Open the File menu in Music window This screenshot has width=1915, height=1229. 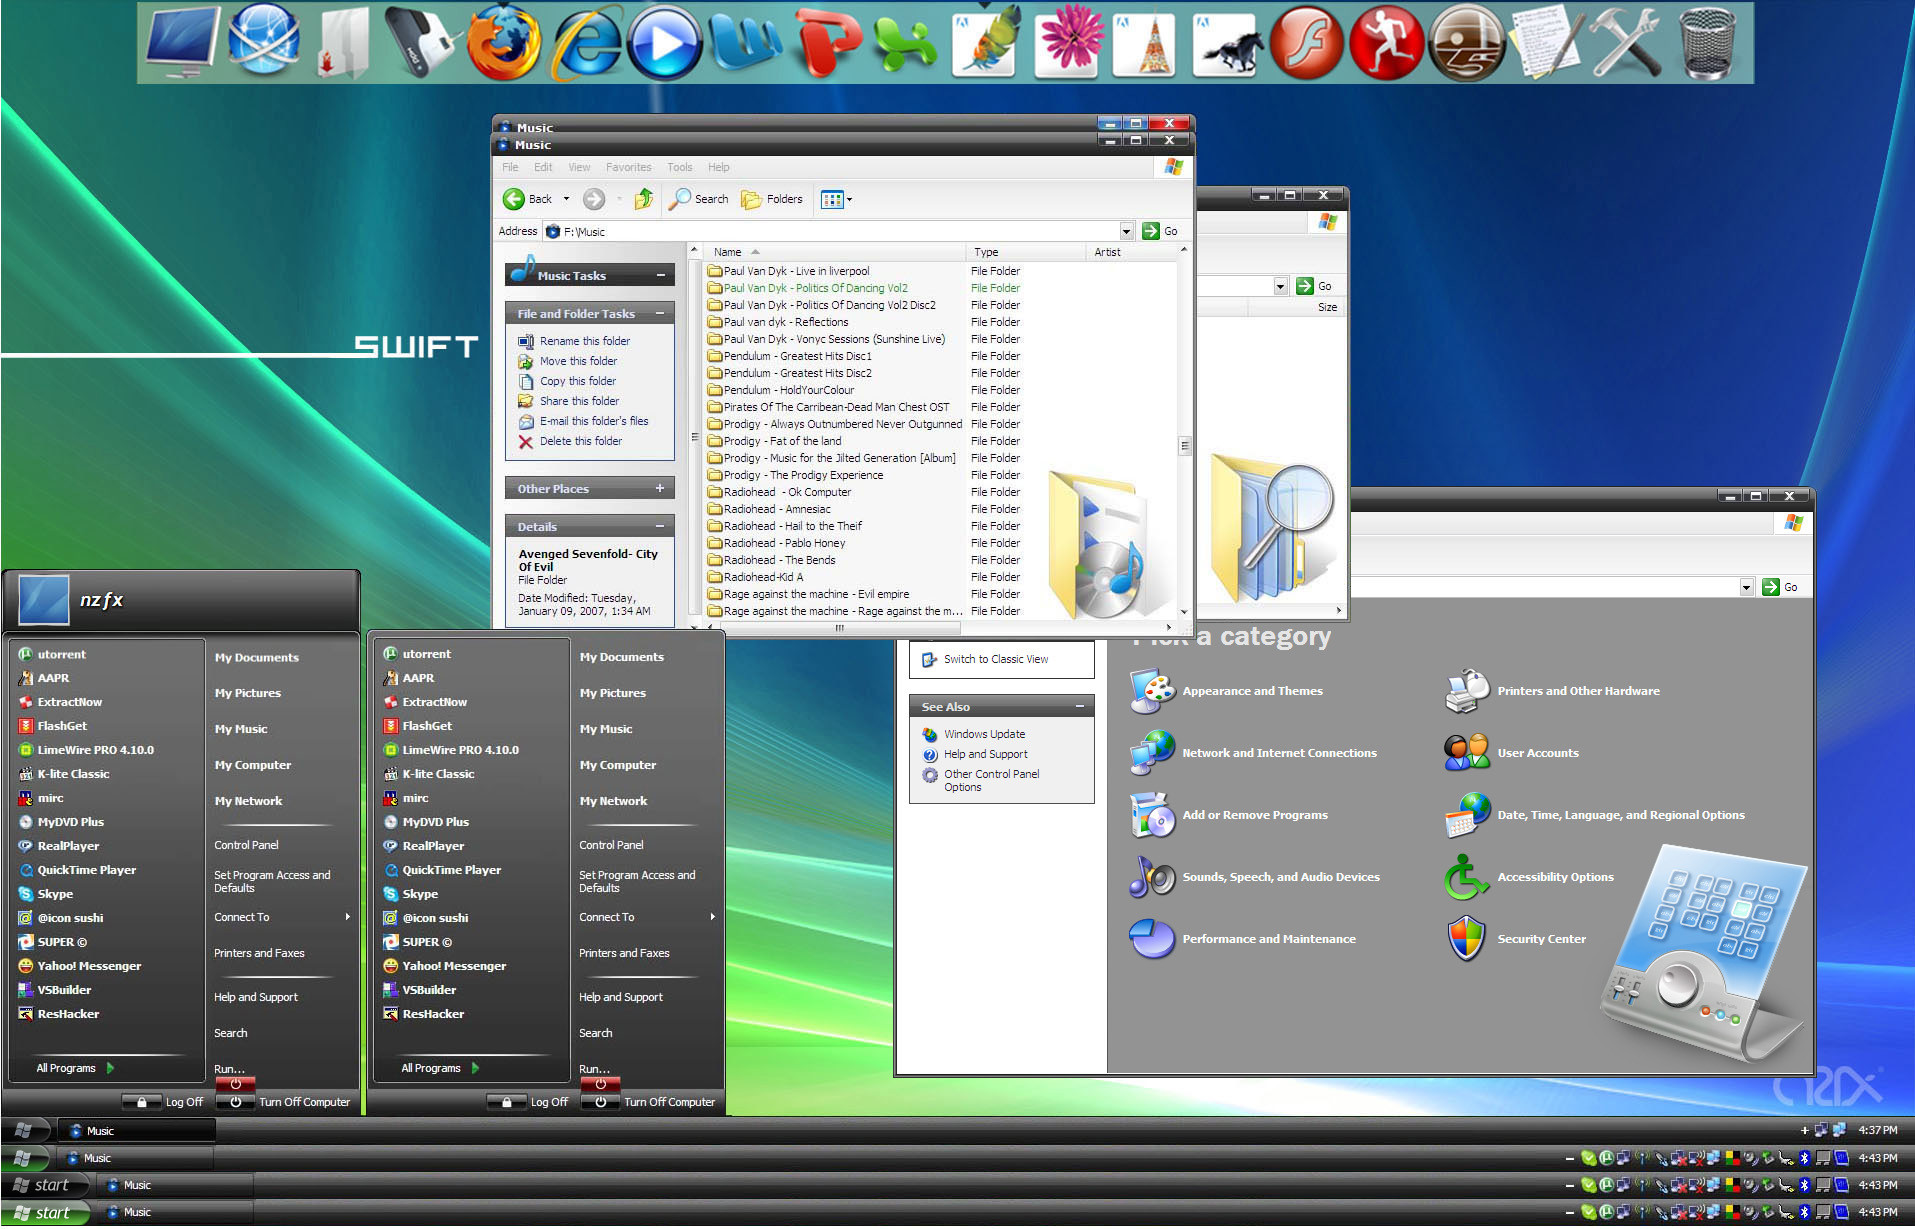[510, 167]
